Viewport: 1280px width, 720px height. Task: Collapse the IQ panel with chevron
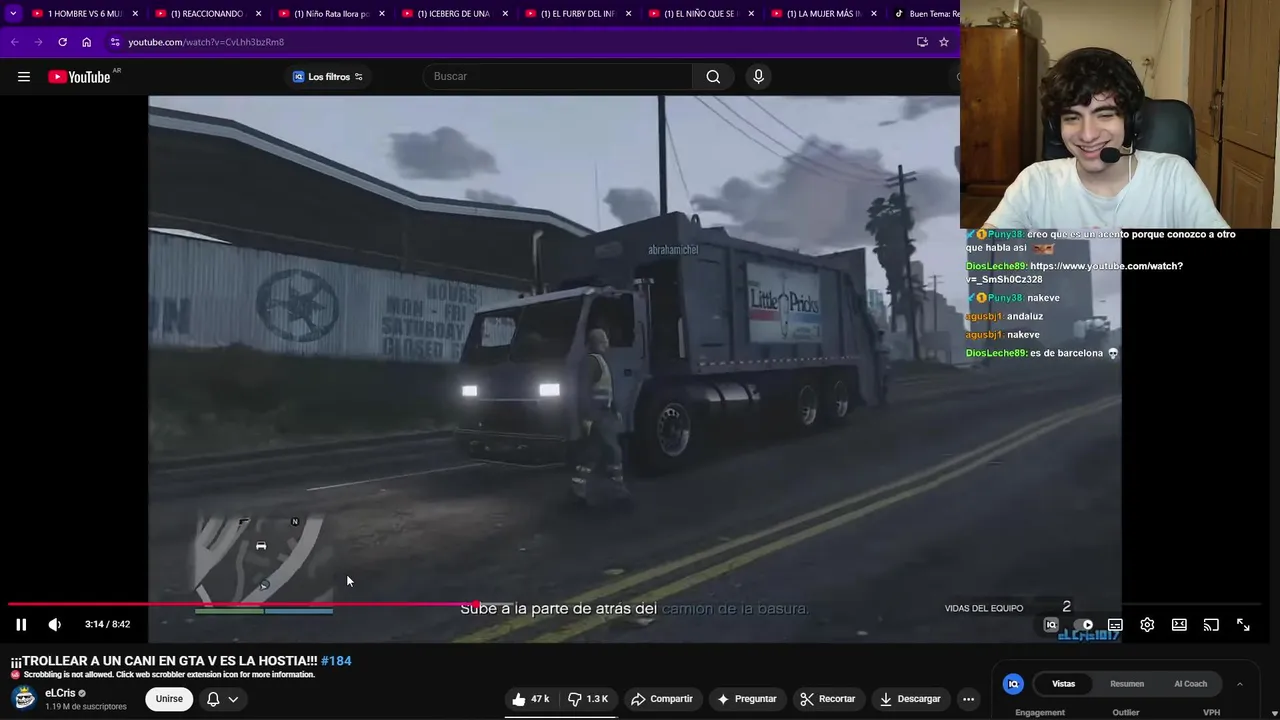pyautogui.click(x=1240, y=684)
